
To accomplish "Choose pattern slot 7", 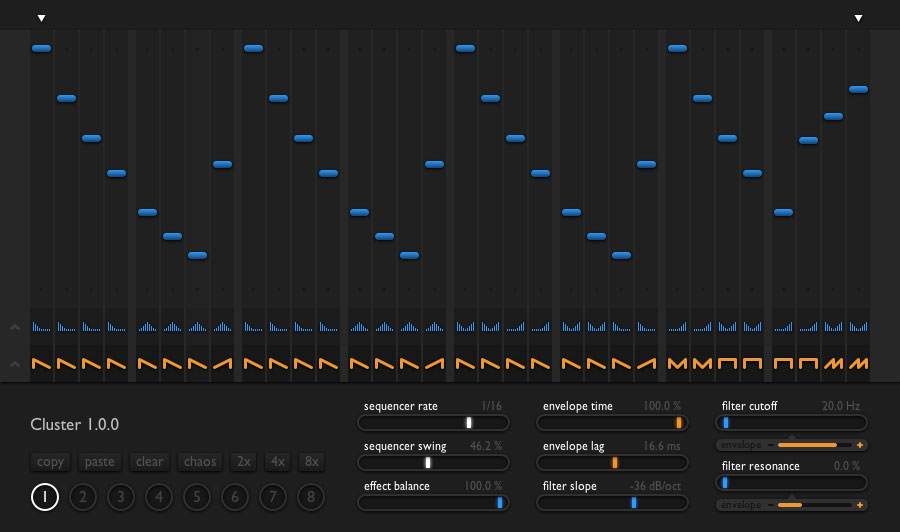I will pyautogui.click(x=273, y=496).
